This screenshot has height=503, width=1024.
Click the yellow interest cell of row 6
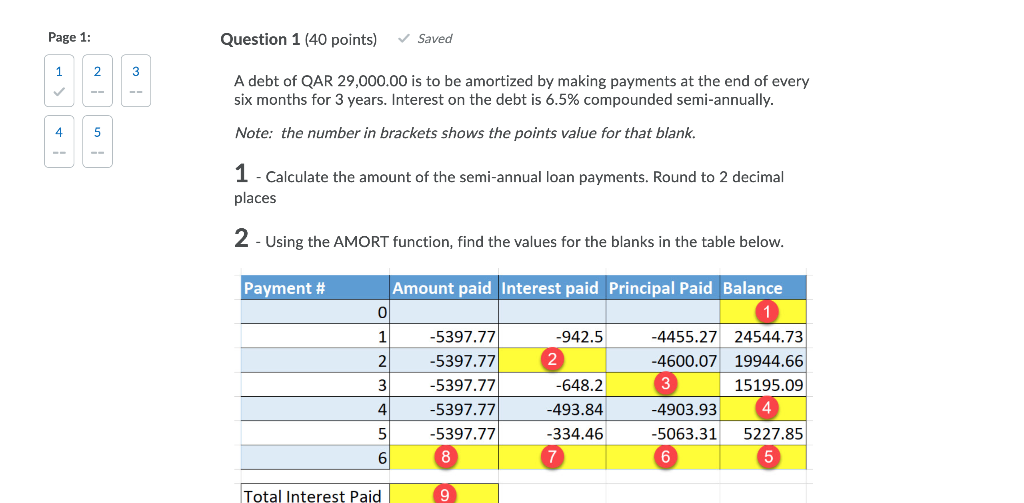552,458
